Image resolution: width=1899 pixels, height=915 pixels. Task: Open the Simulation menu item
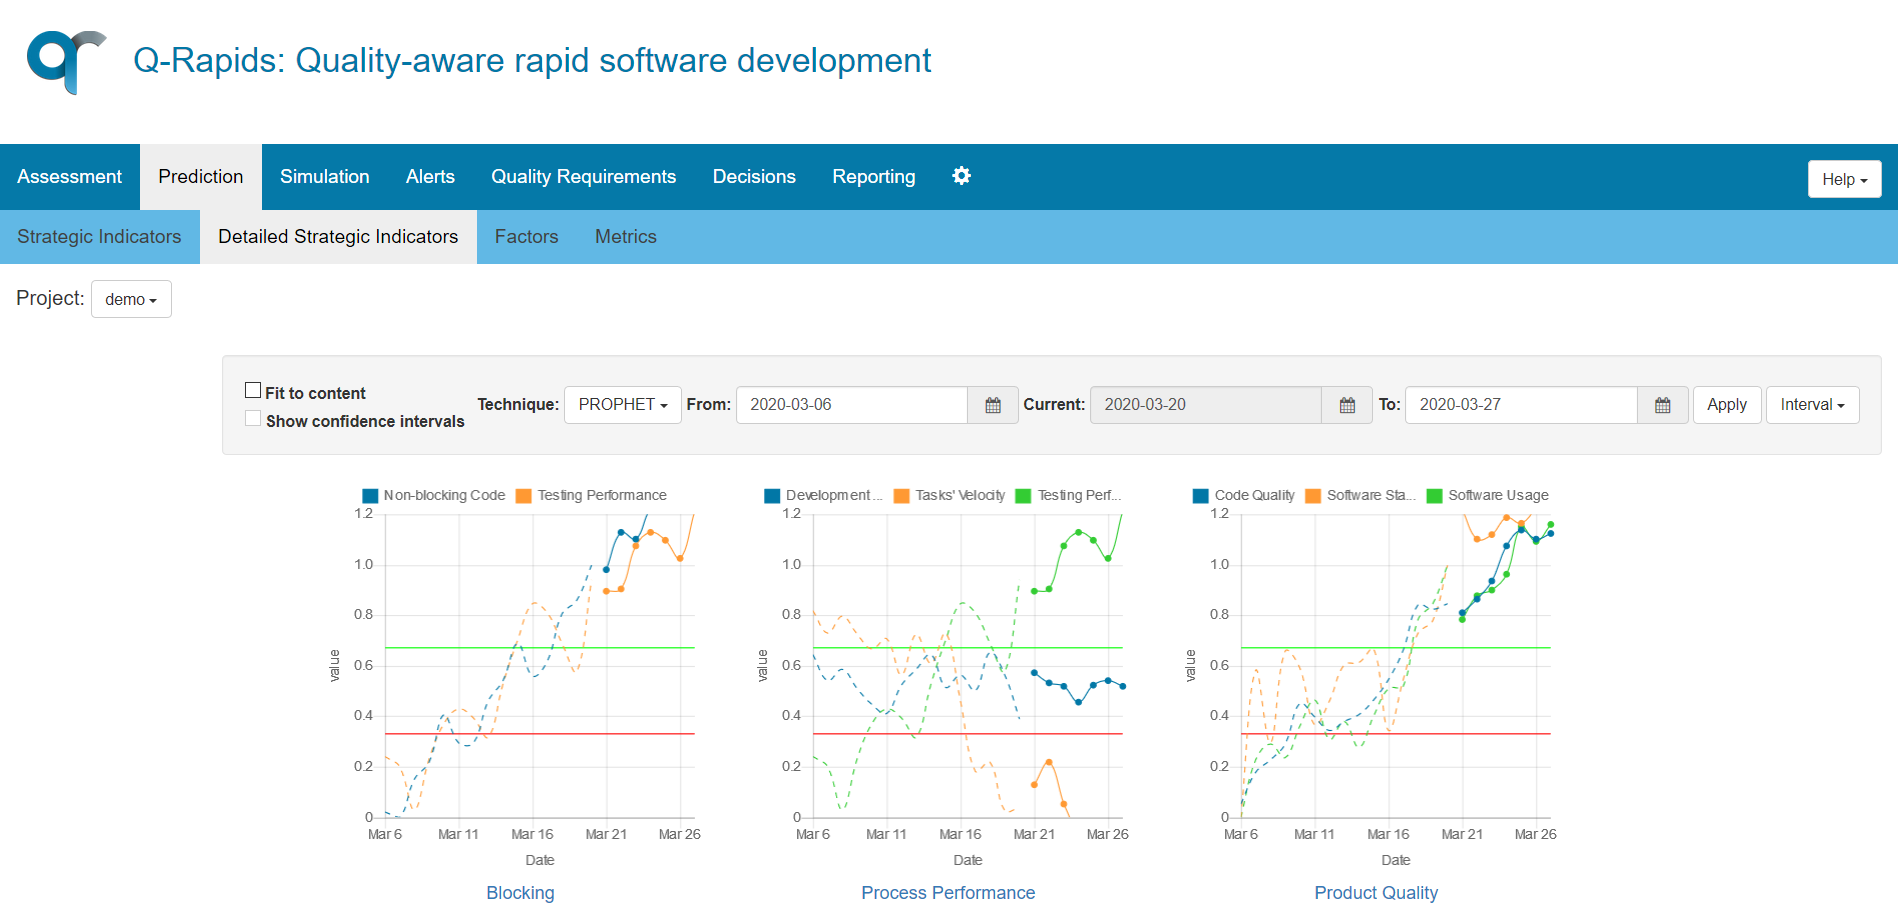(324, 176)
